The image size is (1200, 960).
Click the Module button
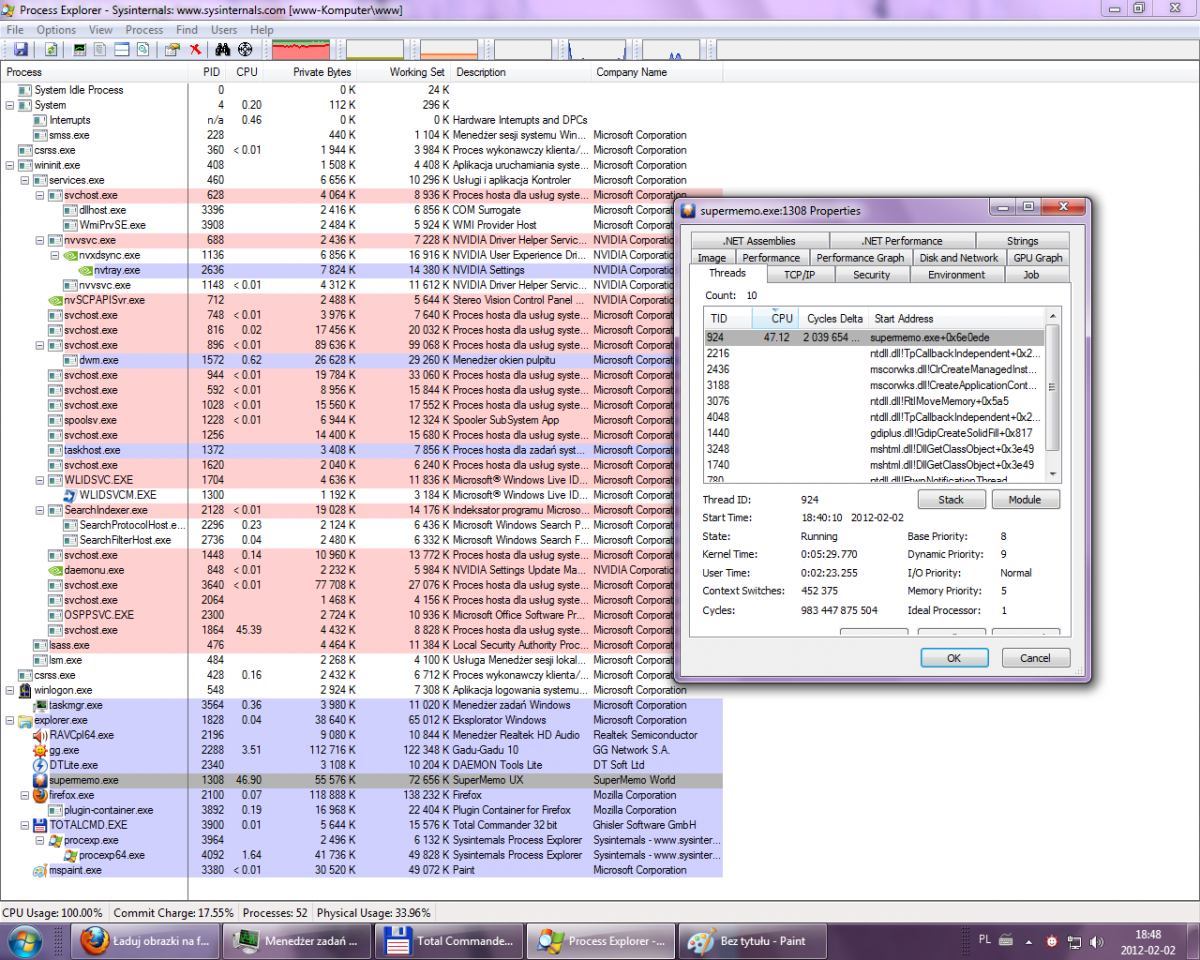(x=1025, y=499)
